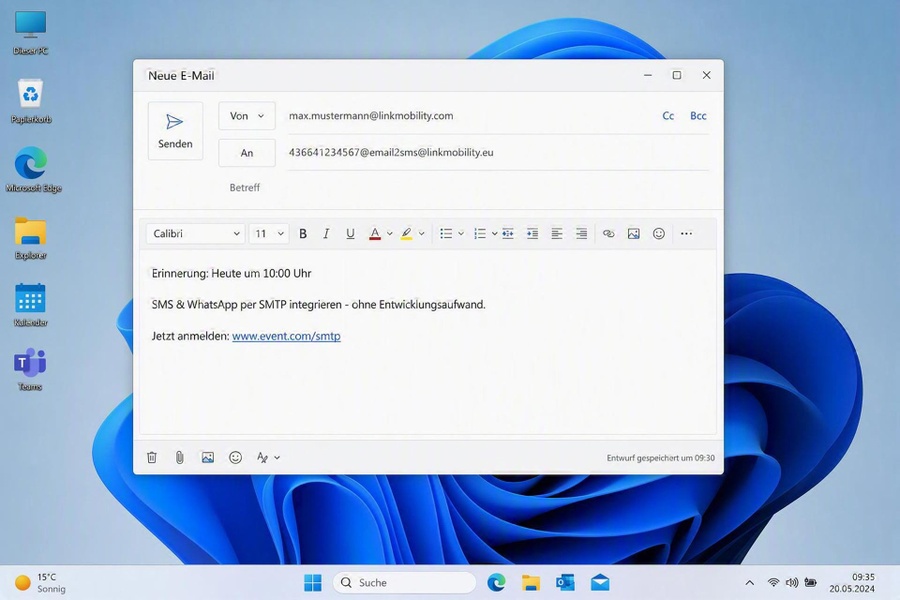Select the Explorer desktop shortcut
This screenshot has width=900, height=600.
(x=30, y=238)
